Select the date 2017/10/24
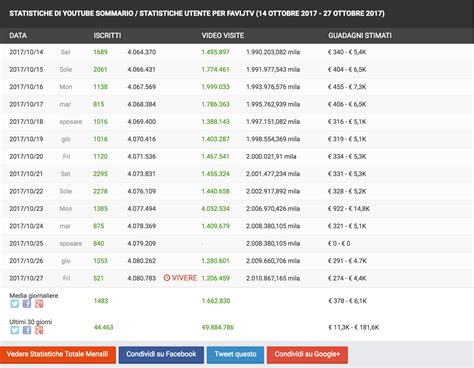The width and height of the screenshot is (474, 368). coord(26,226)
